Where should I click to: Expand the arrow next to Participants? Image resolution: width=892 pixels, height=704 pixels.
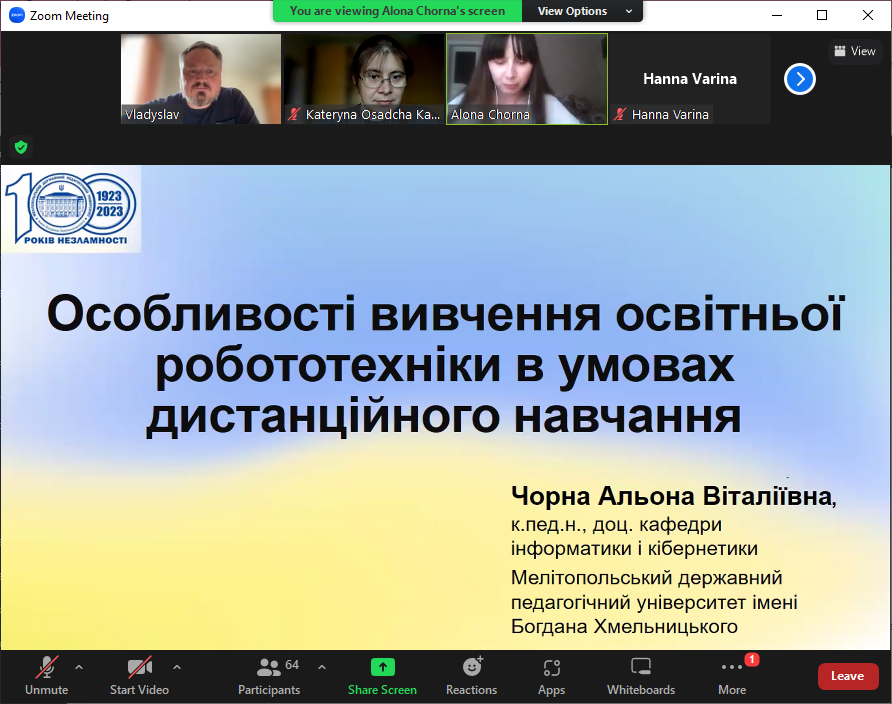(322, 667)
